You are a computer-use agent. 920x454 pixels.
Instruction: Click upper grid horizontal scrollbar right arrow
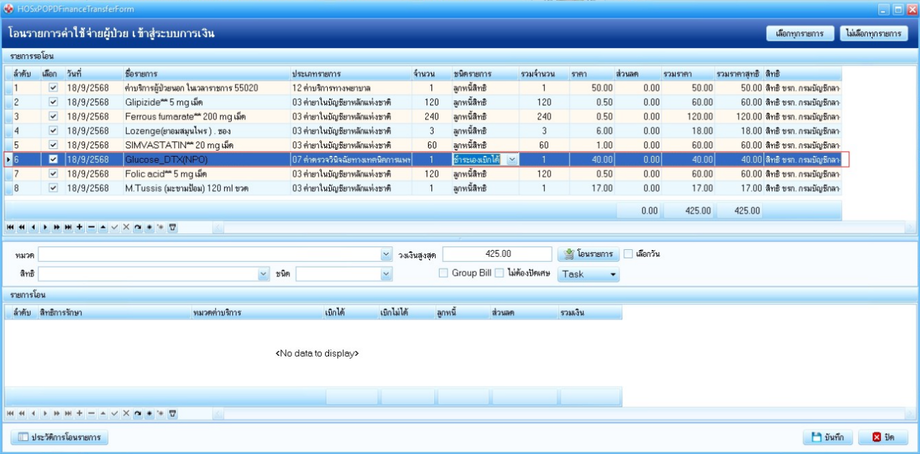coord(911,227)
